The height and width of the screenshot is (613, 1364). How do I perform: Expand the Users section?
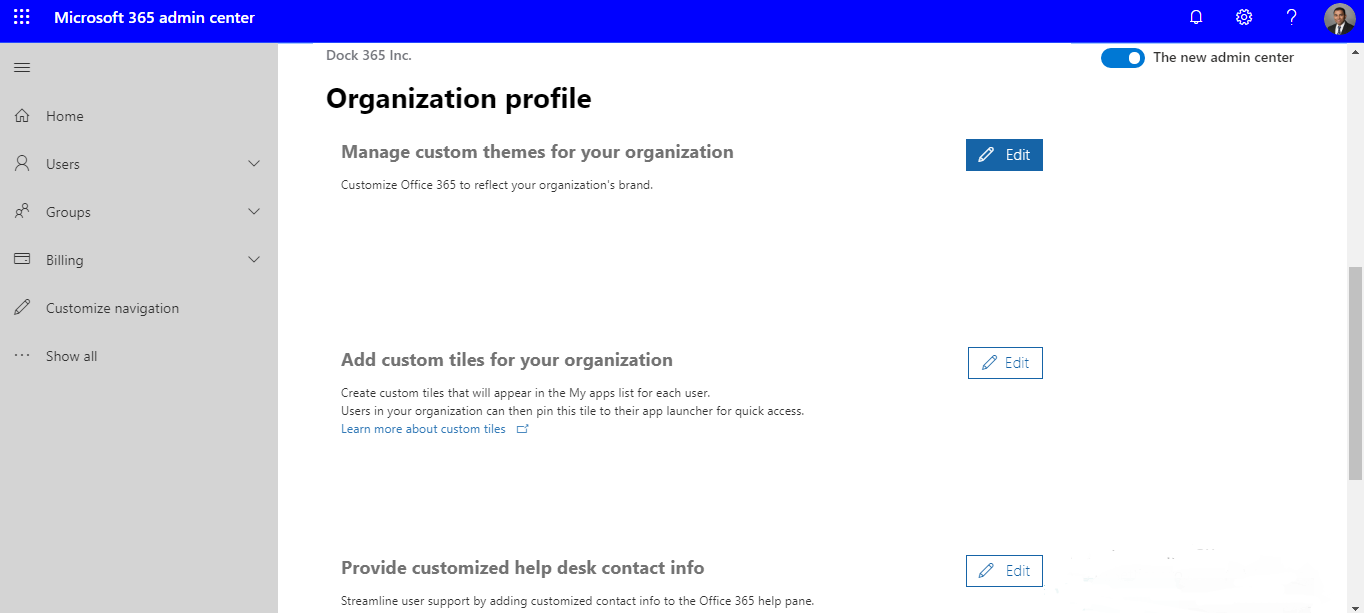click(x=253, y=163)
